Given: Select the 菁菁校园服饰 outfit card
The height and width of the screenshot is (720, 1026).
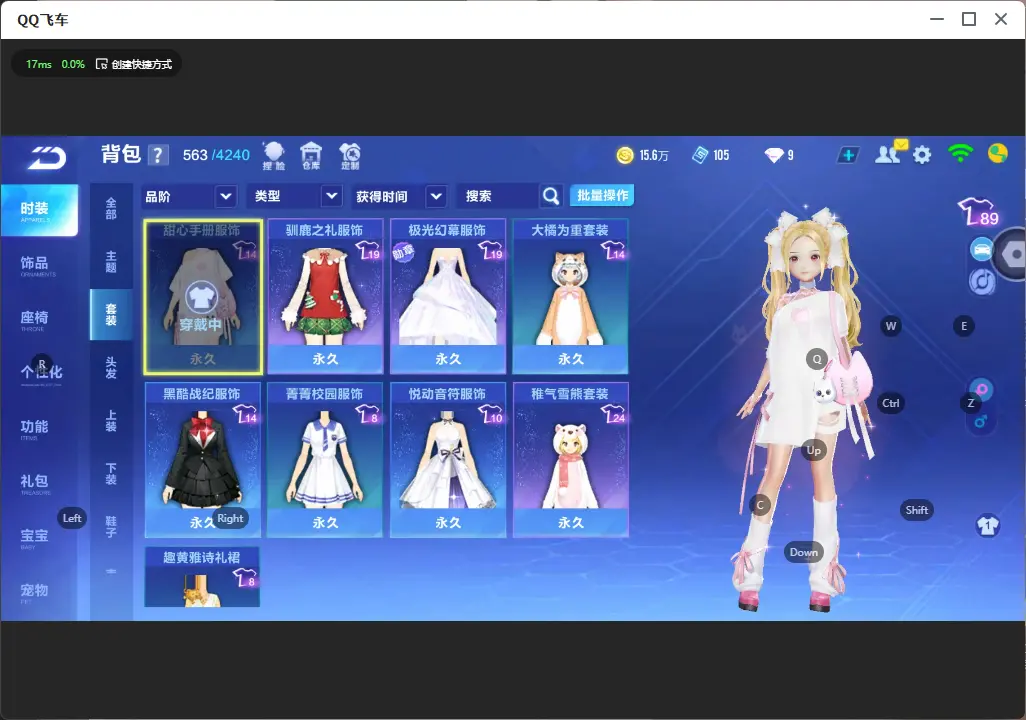Looking at the screenshot, I should point(325,460).
